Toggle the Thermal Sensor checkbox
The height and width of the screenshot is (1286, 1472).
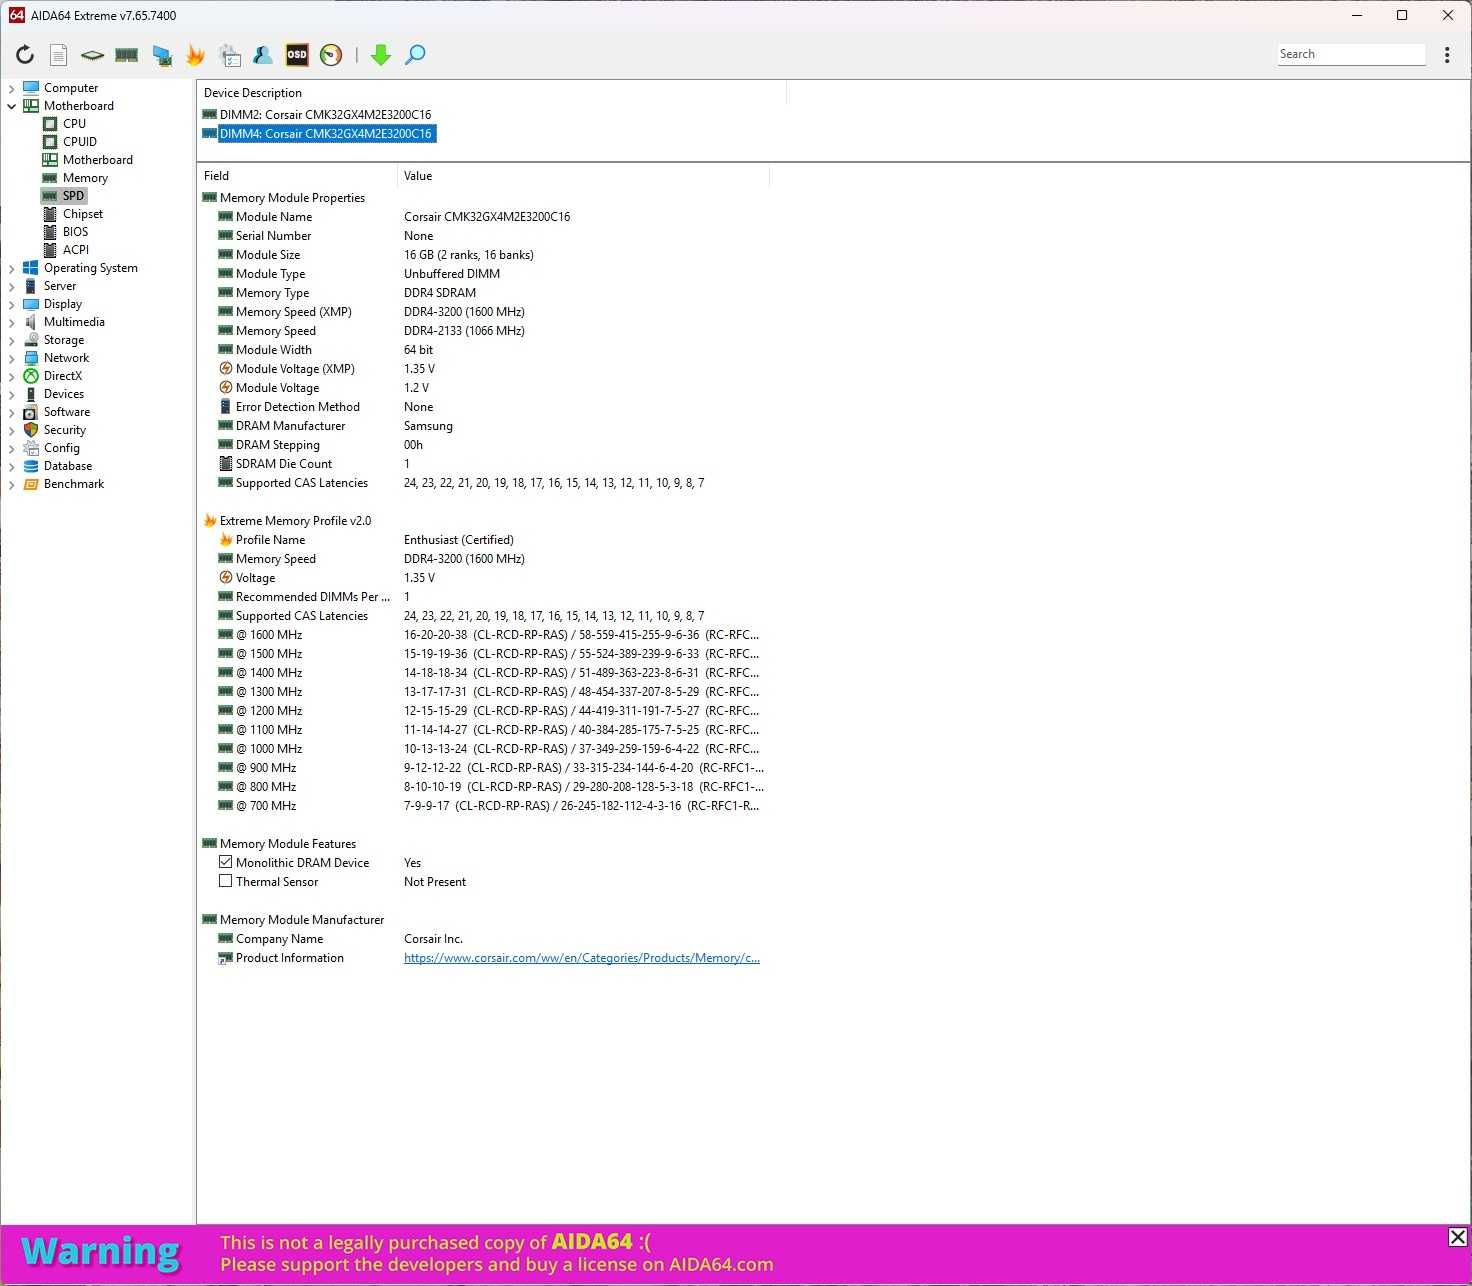(x=226, y=881)
